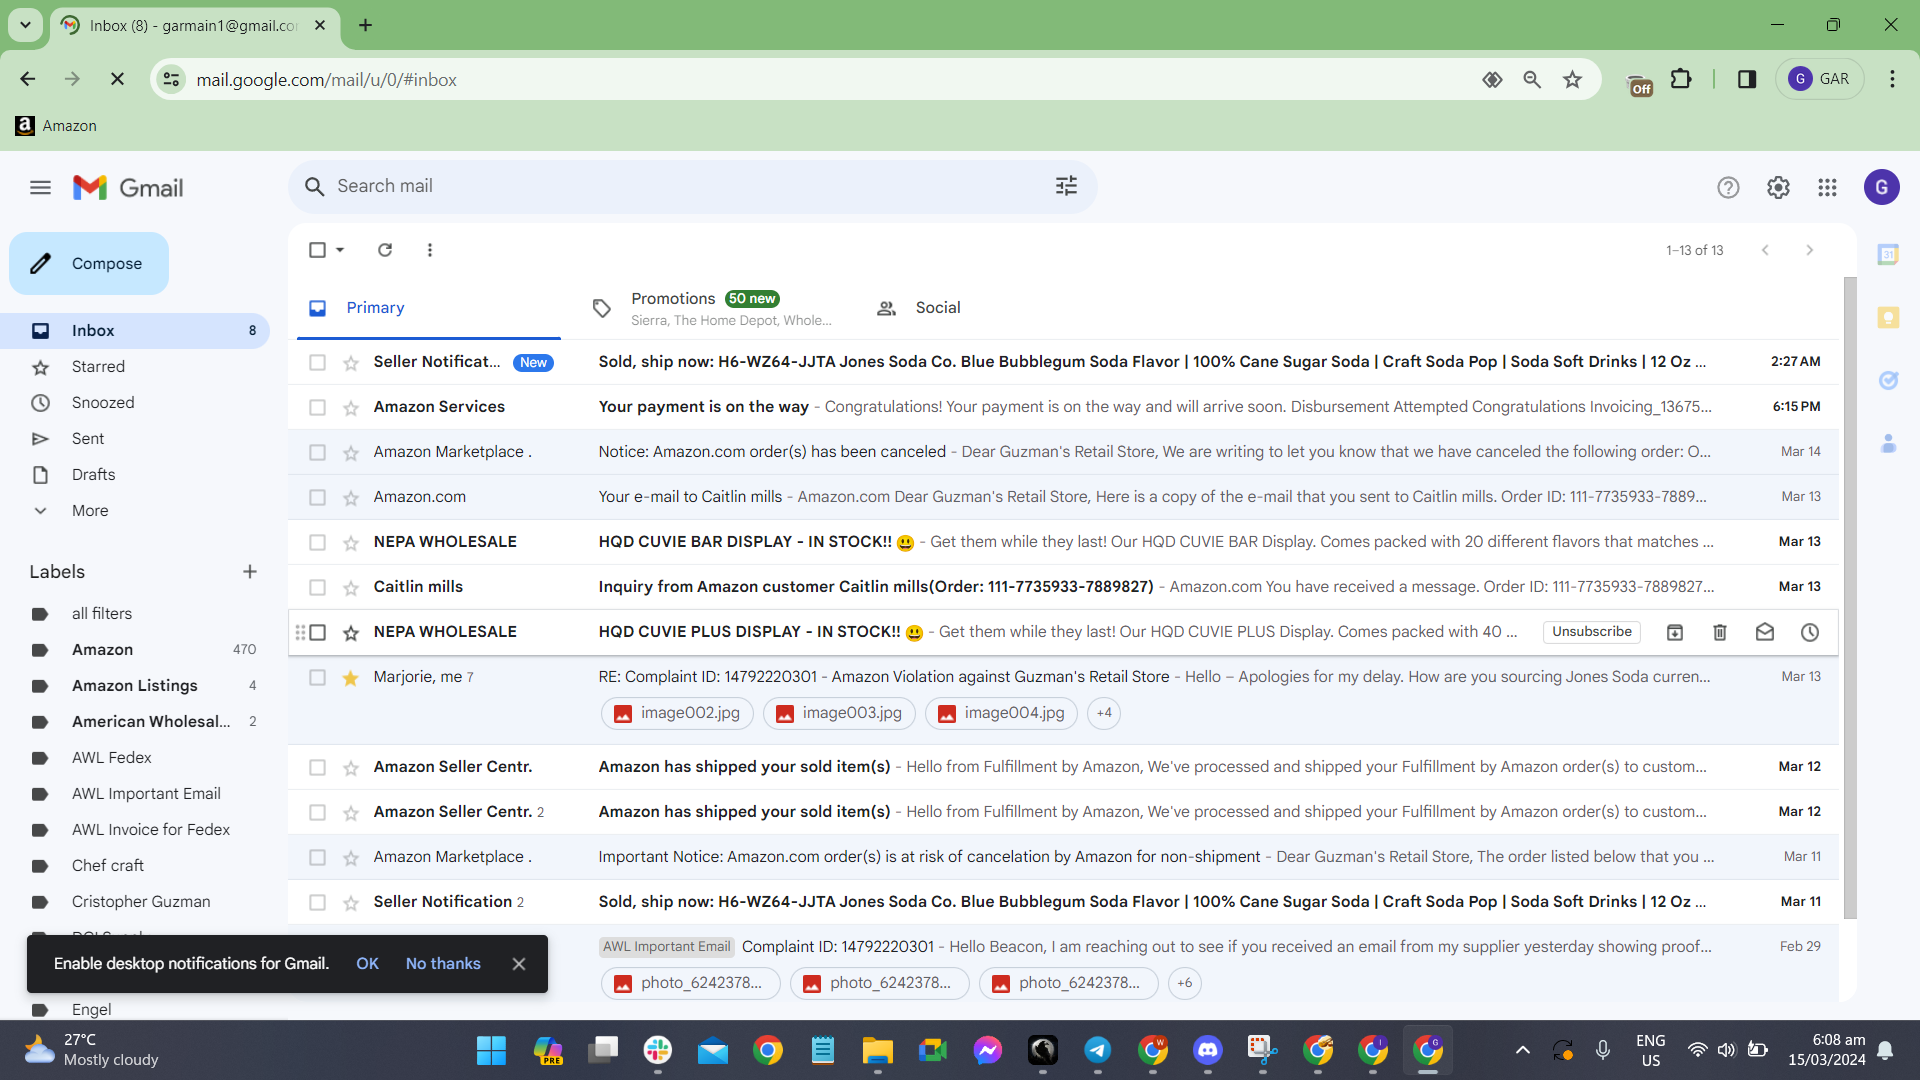Screen dimensions: 1920x1080
Task: Open Google Calendar side panel icon
Action: (x=1888, y=255)
